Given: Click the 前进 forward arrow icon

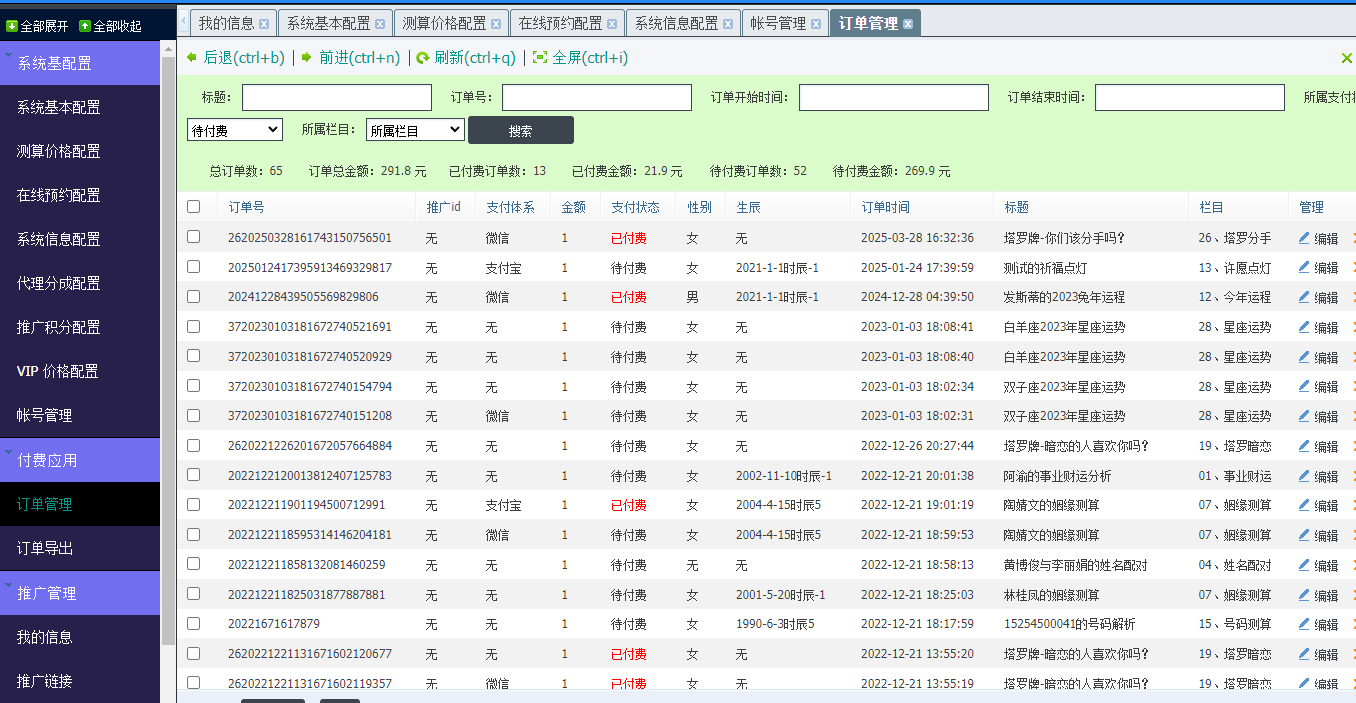Looking at the screenshot, I should coord(307,58).
